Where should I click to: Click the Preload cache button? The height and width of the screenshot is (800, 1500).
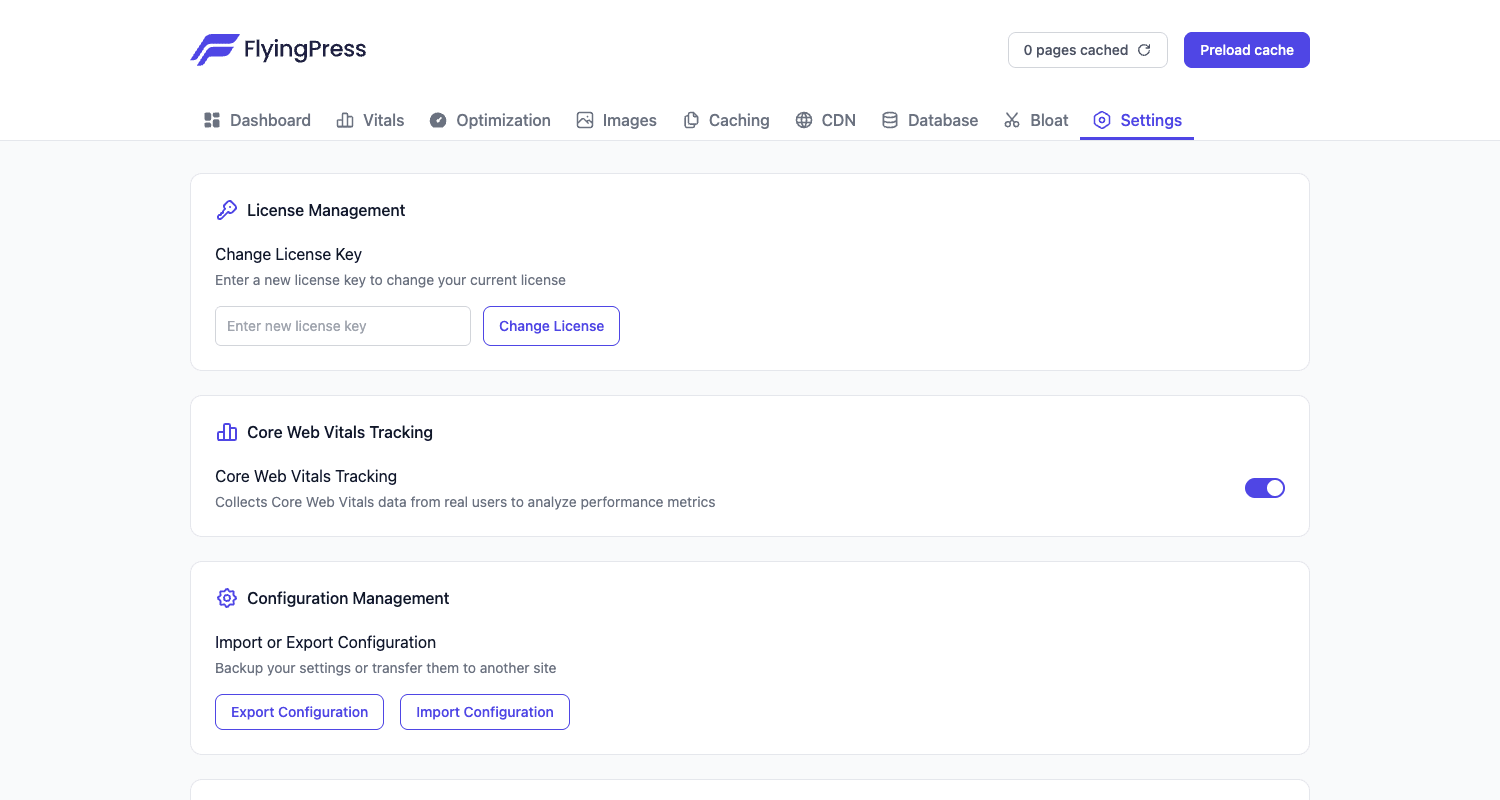(1247, 50)
